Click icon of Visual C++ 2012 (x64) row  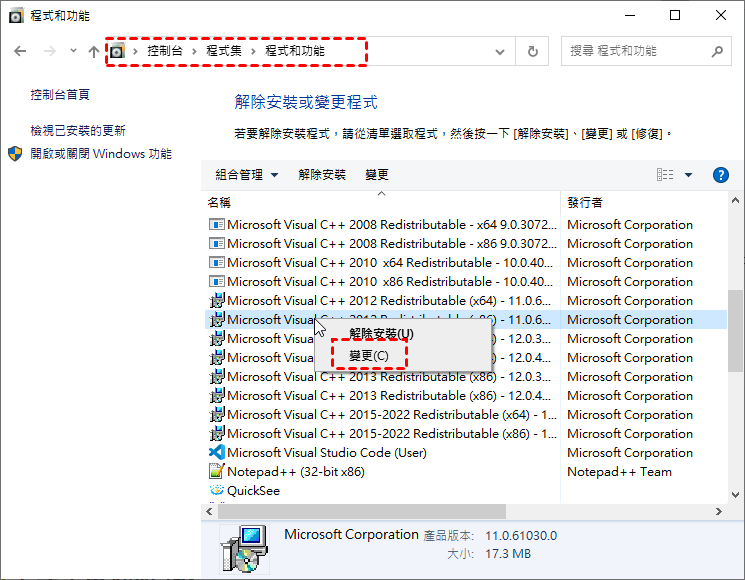click(217, 300)
